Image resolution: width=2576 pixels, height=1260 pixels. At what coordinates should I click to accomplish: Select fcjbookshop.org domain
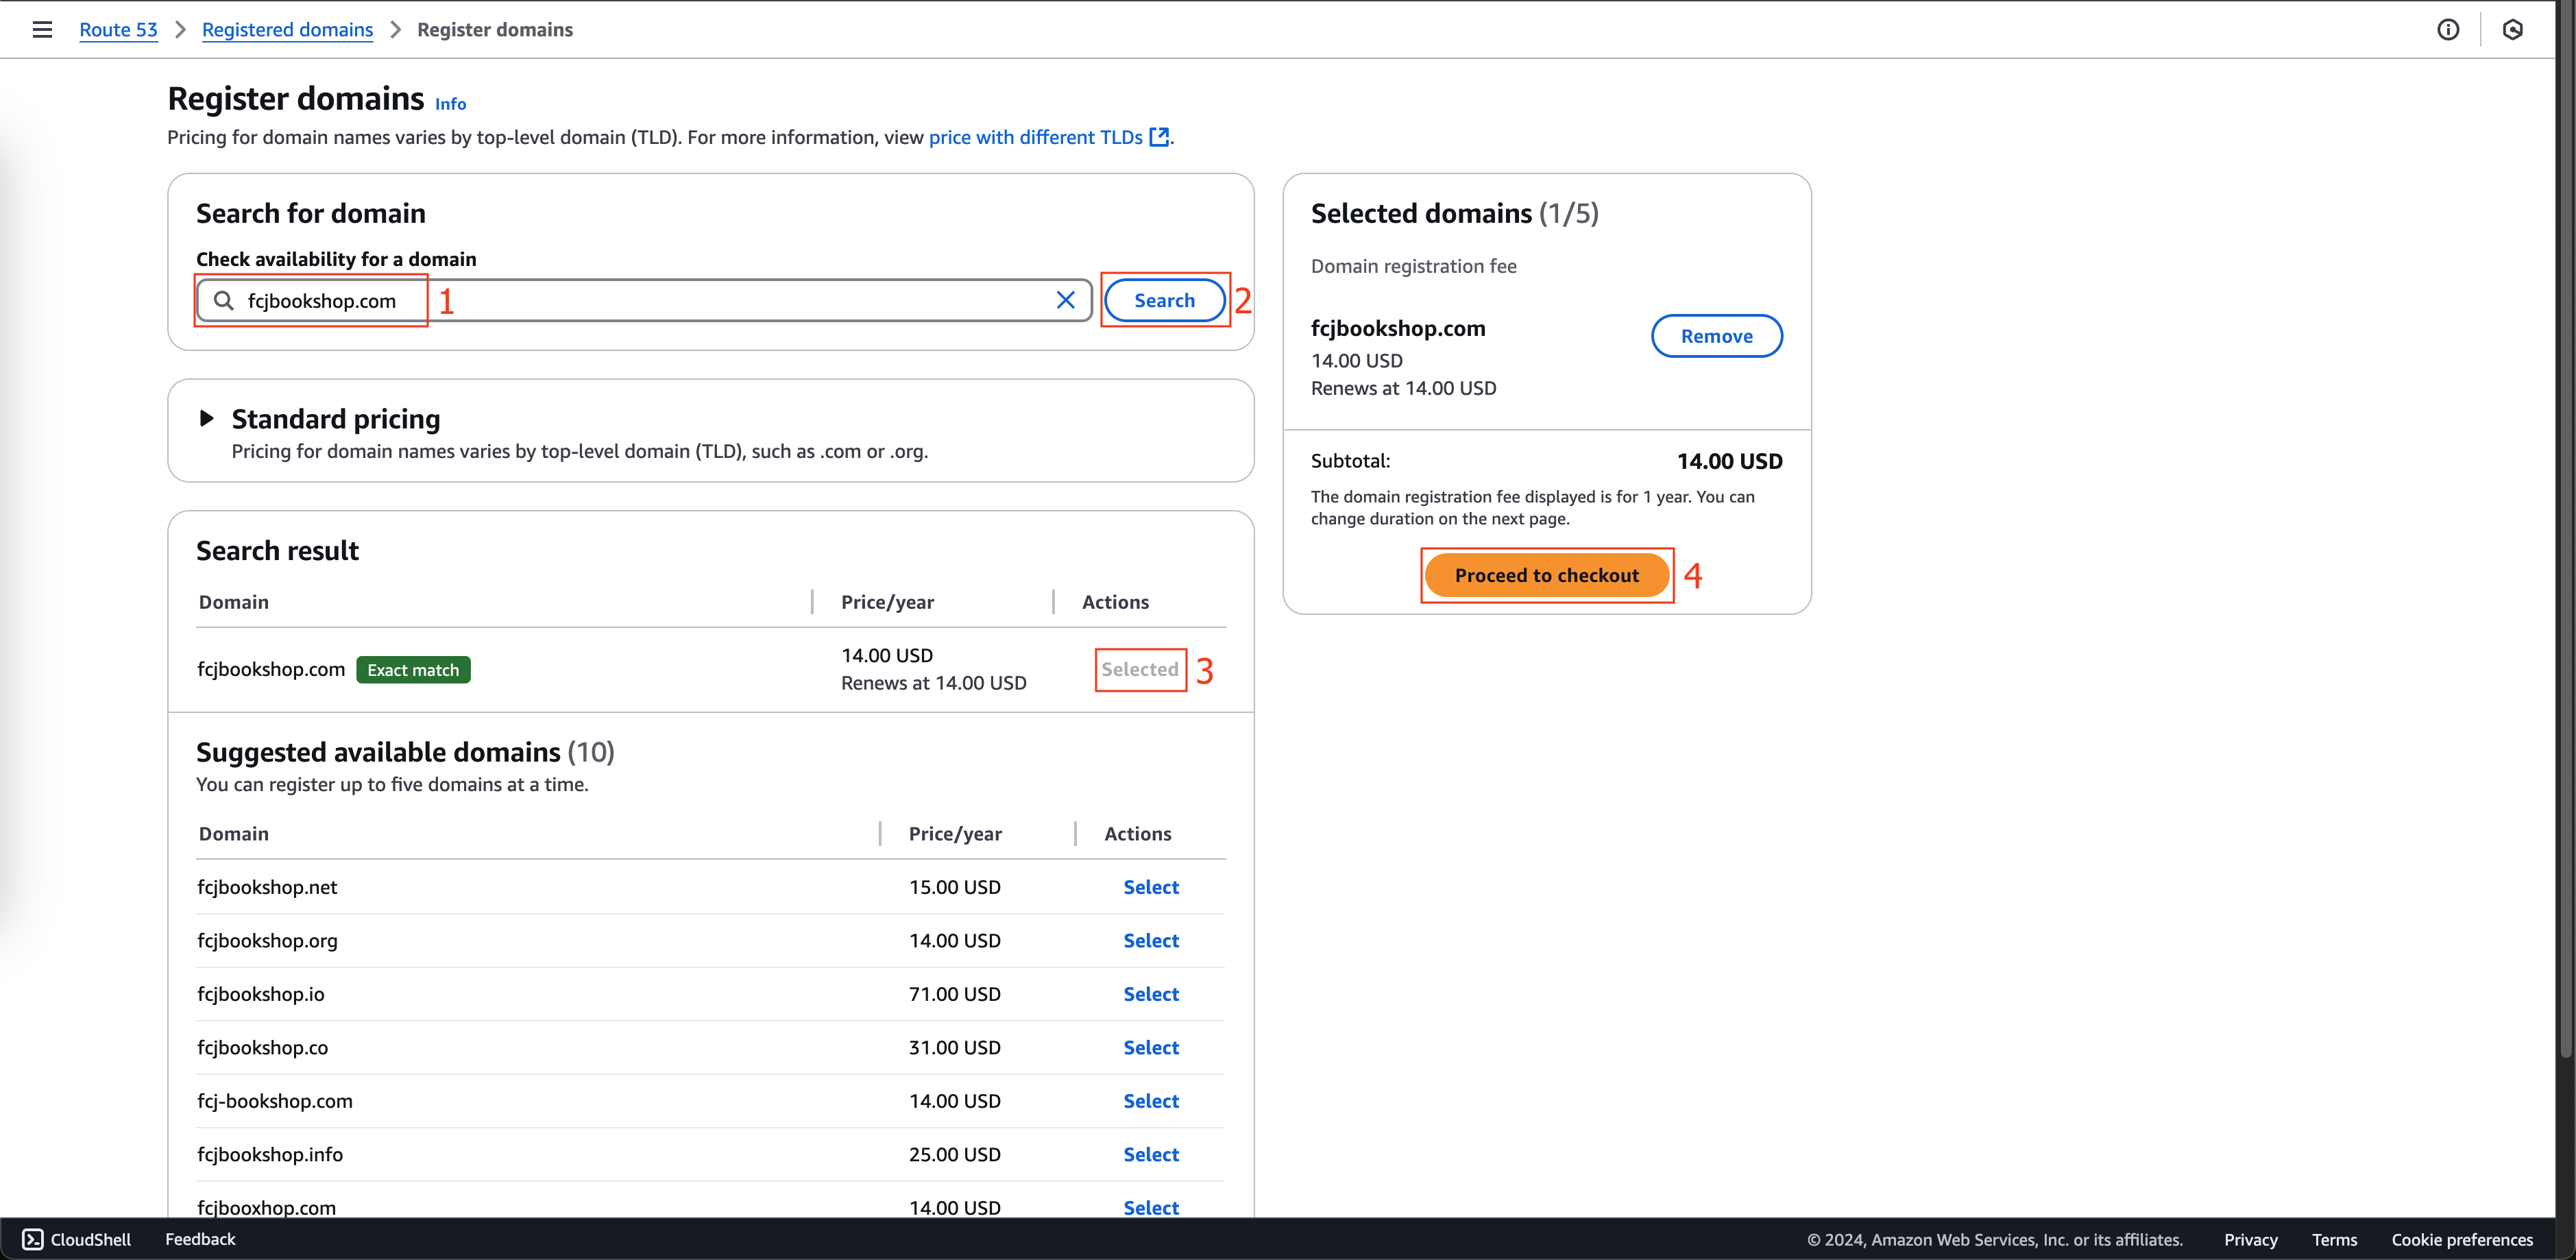[1150, 940]
